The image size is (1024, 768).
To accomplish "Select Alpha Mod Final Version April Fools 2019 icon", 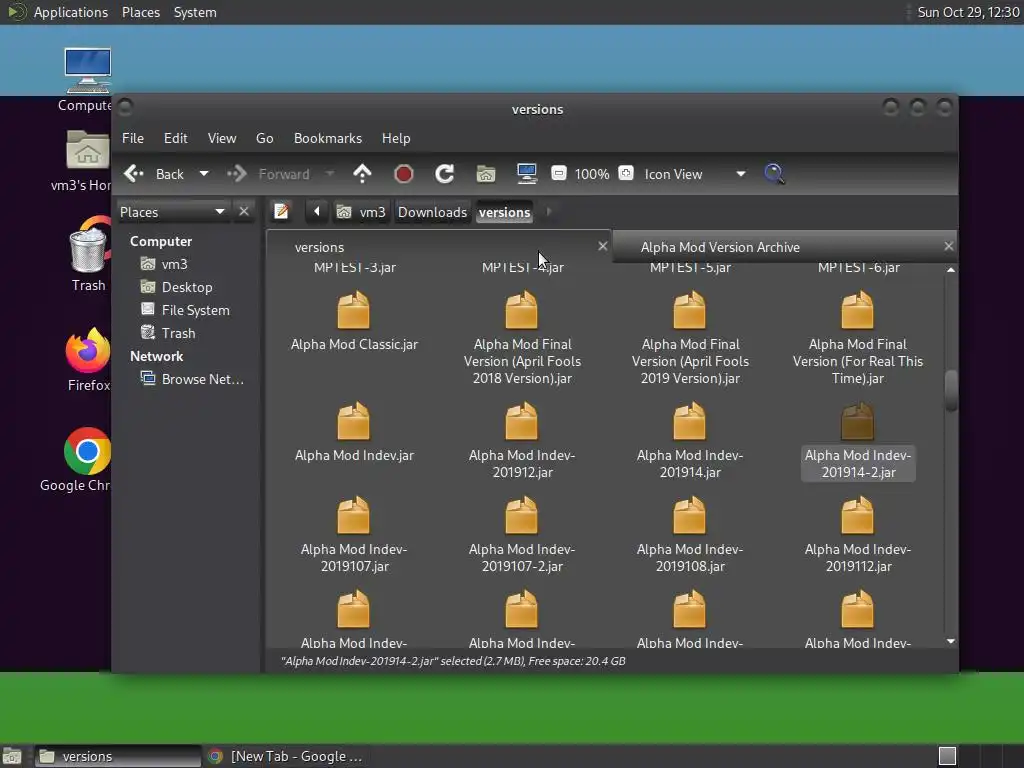I will coord(690,310).
